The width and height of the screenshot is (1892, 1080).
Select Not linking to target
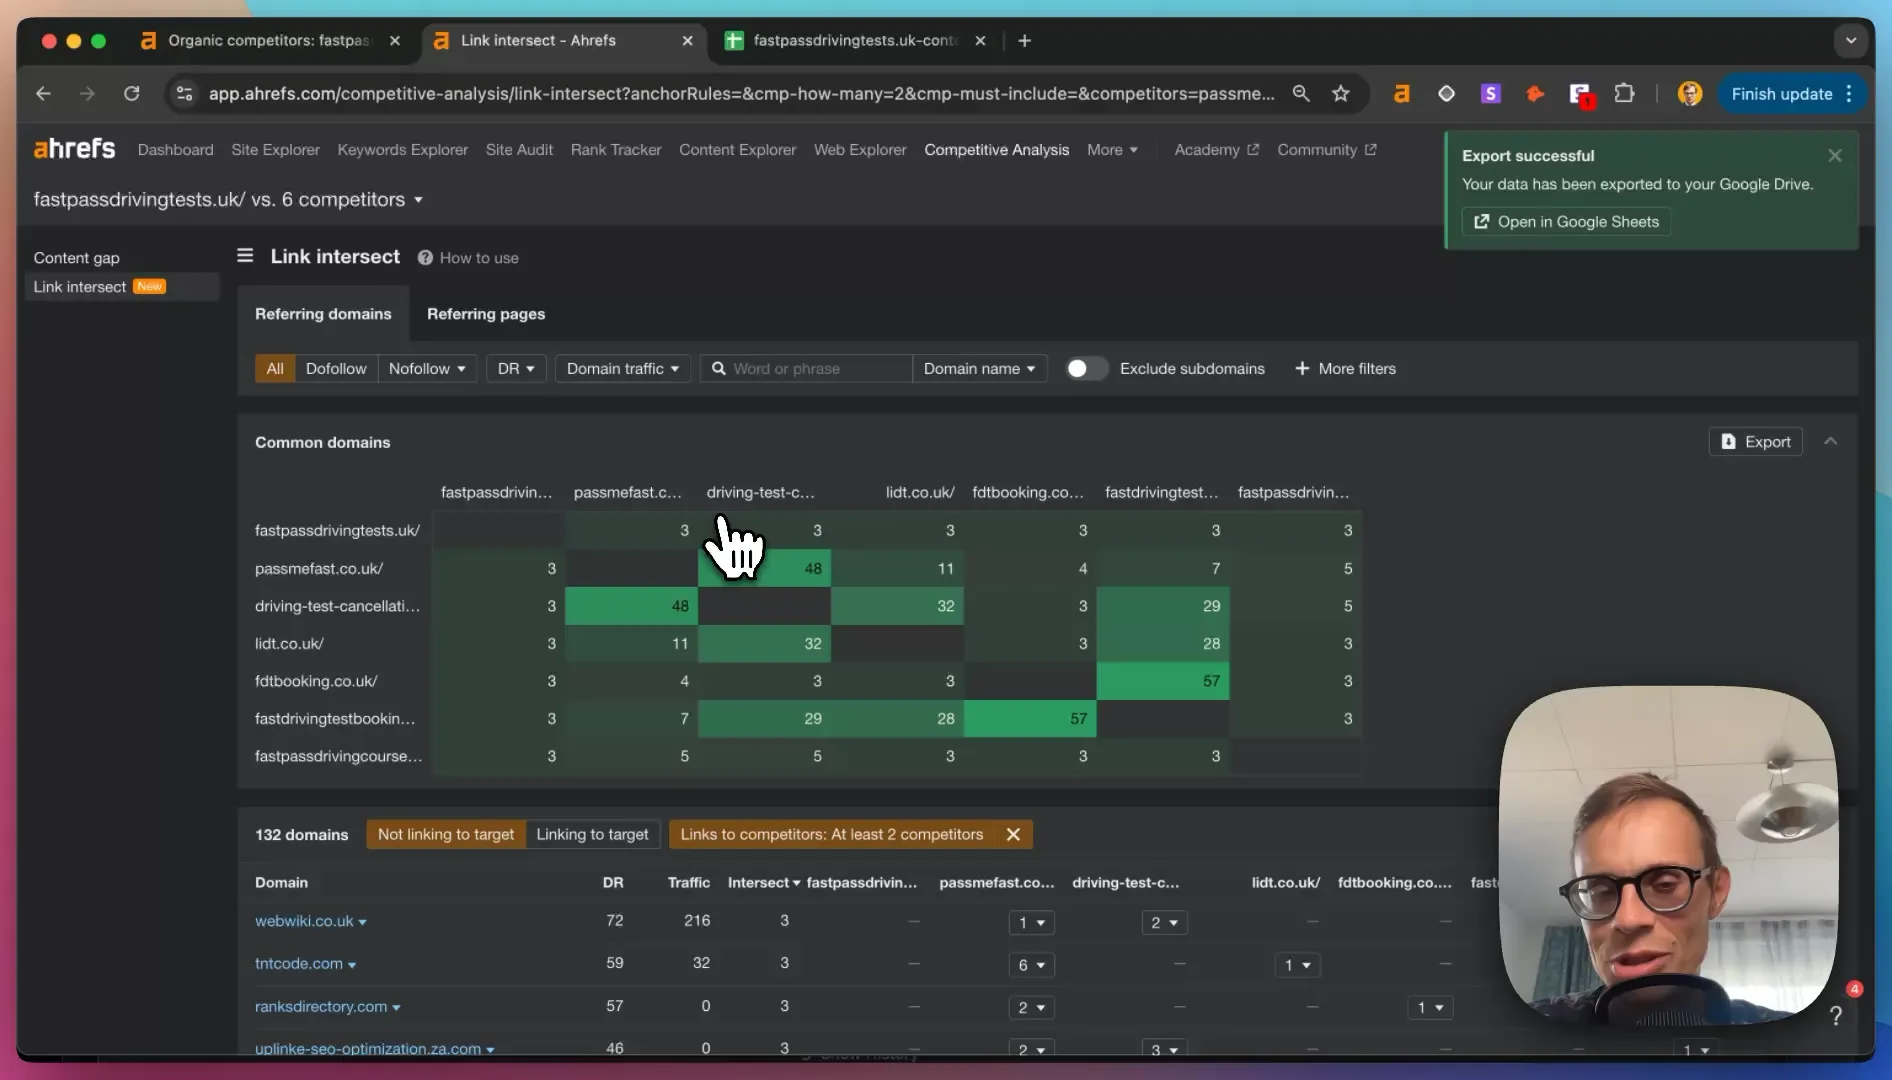tap(446, 834)
